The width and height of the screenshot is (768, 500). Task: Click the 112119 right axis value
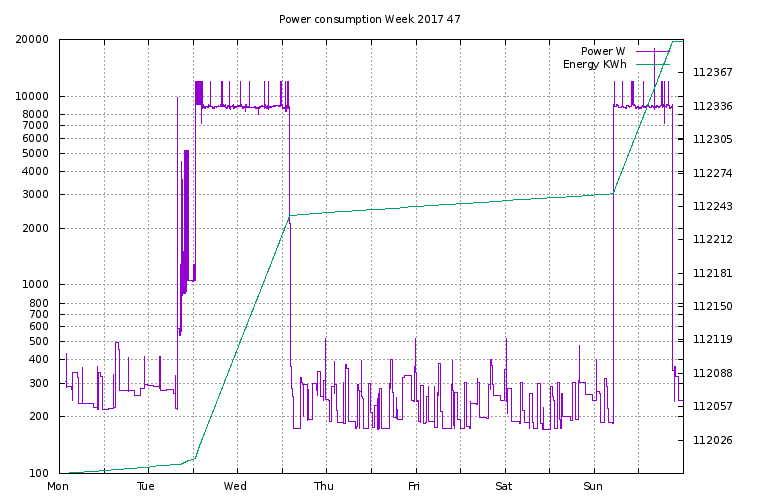[713, 339]
